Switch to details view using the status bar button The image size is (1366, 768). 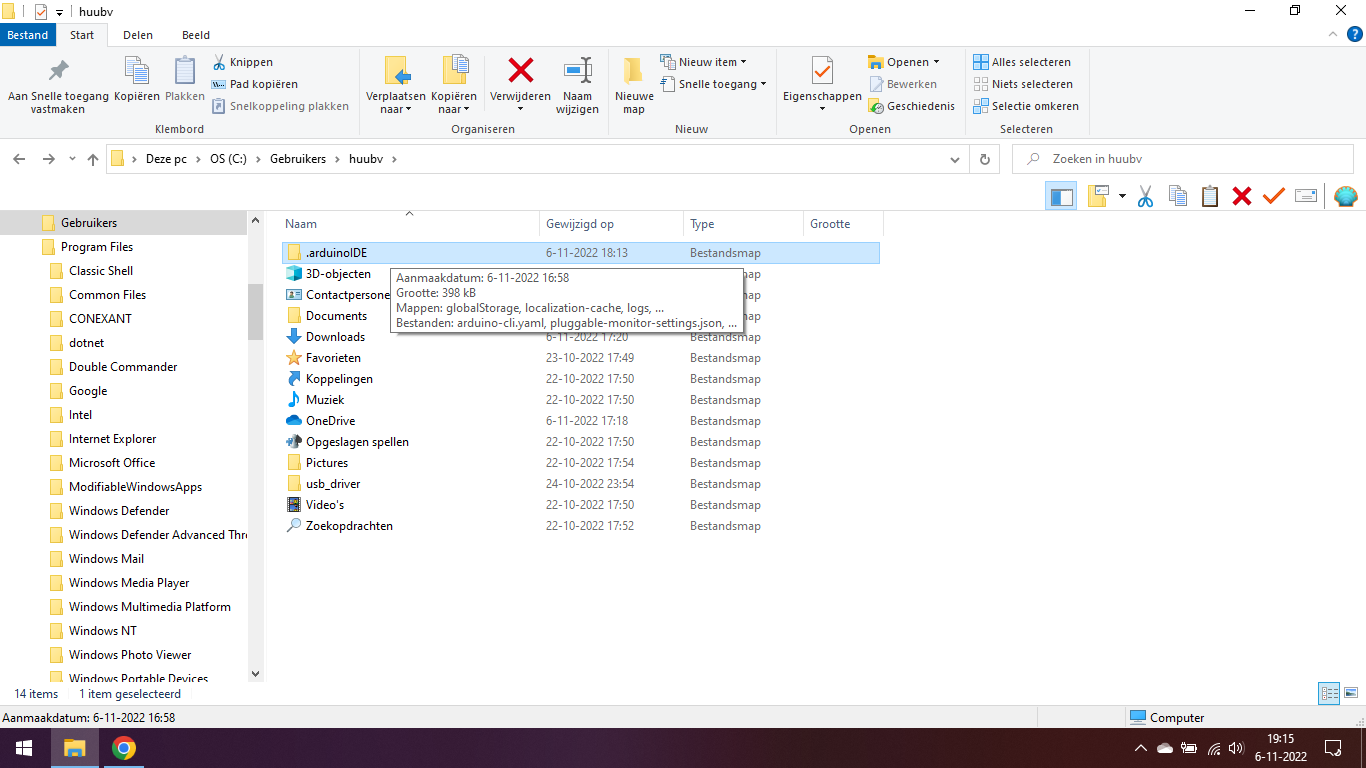1329,693
